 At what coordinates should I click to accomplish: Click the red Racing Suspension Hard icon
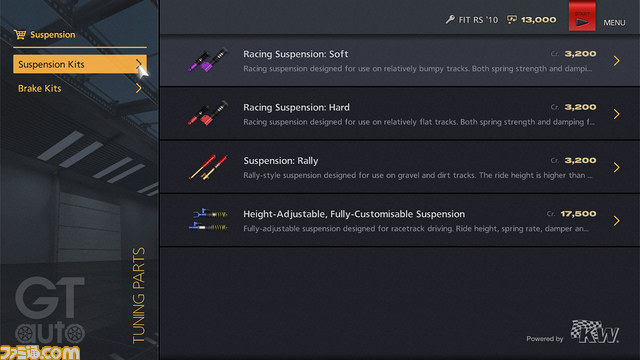pos(208,113)
